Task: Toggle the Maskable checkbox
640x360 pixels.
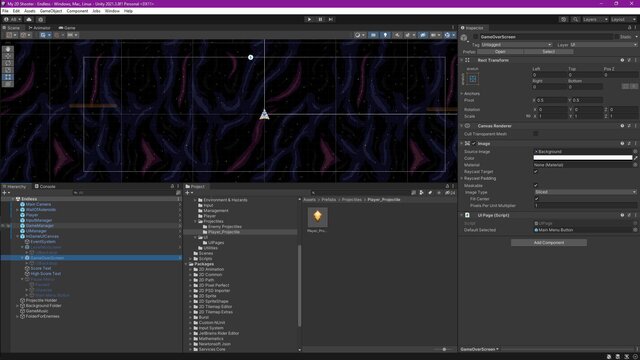Action: point(536,185)
